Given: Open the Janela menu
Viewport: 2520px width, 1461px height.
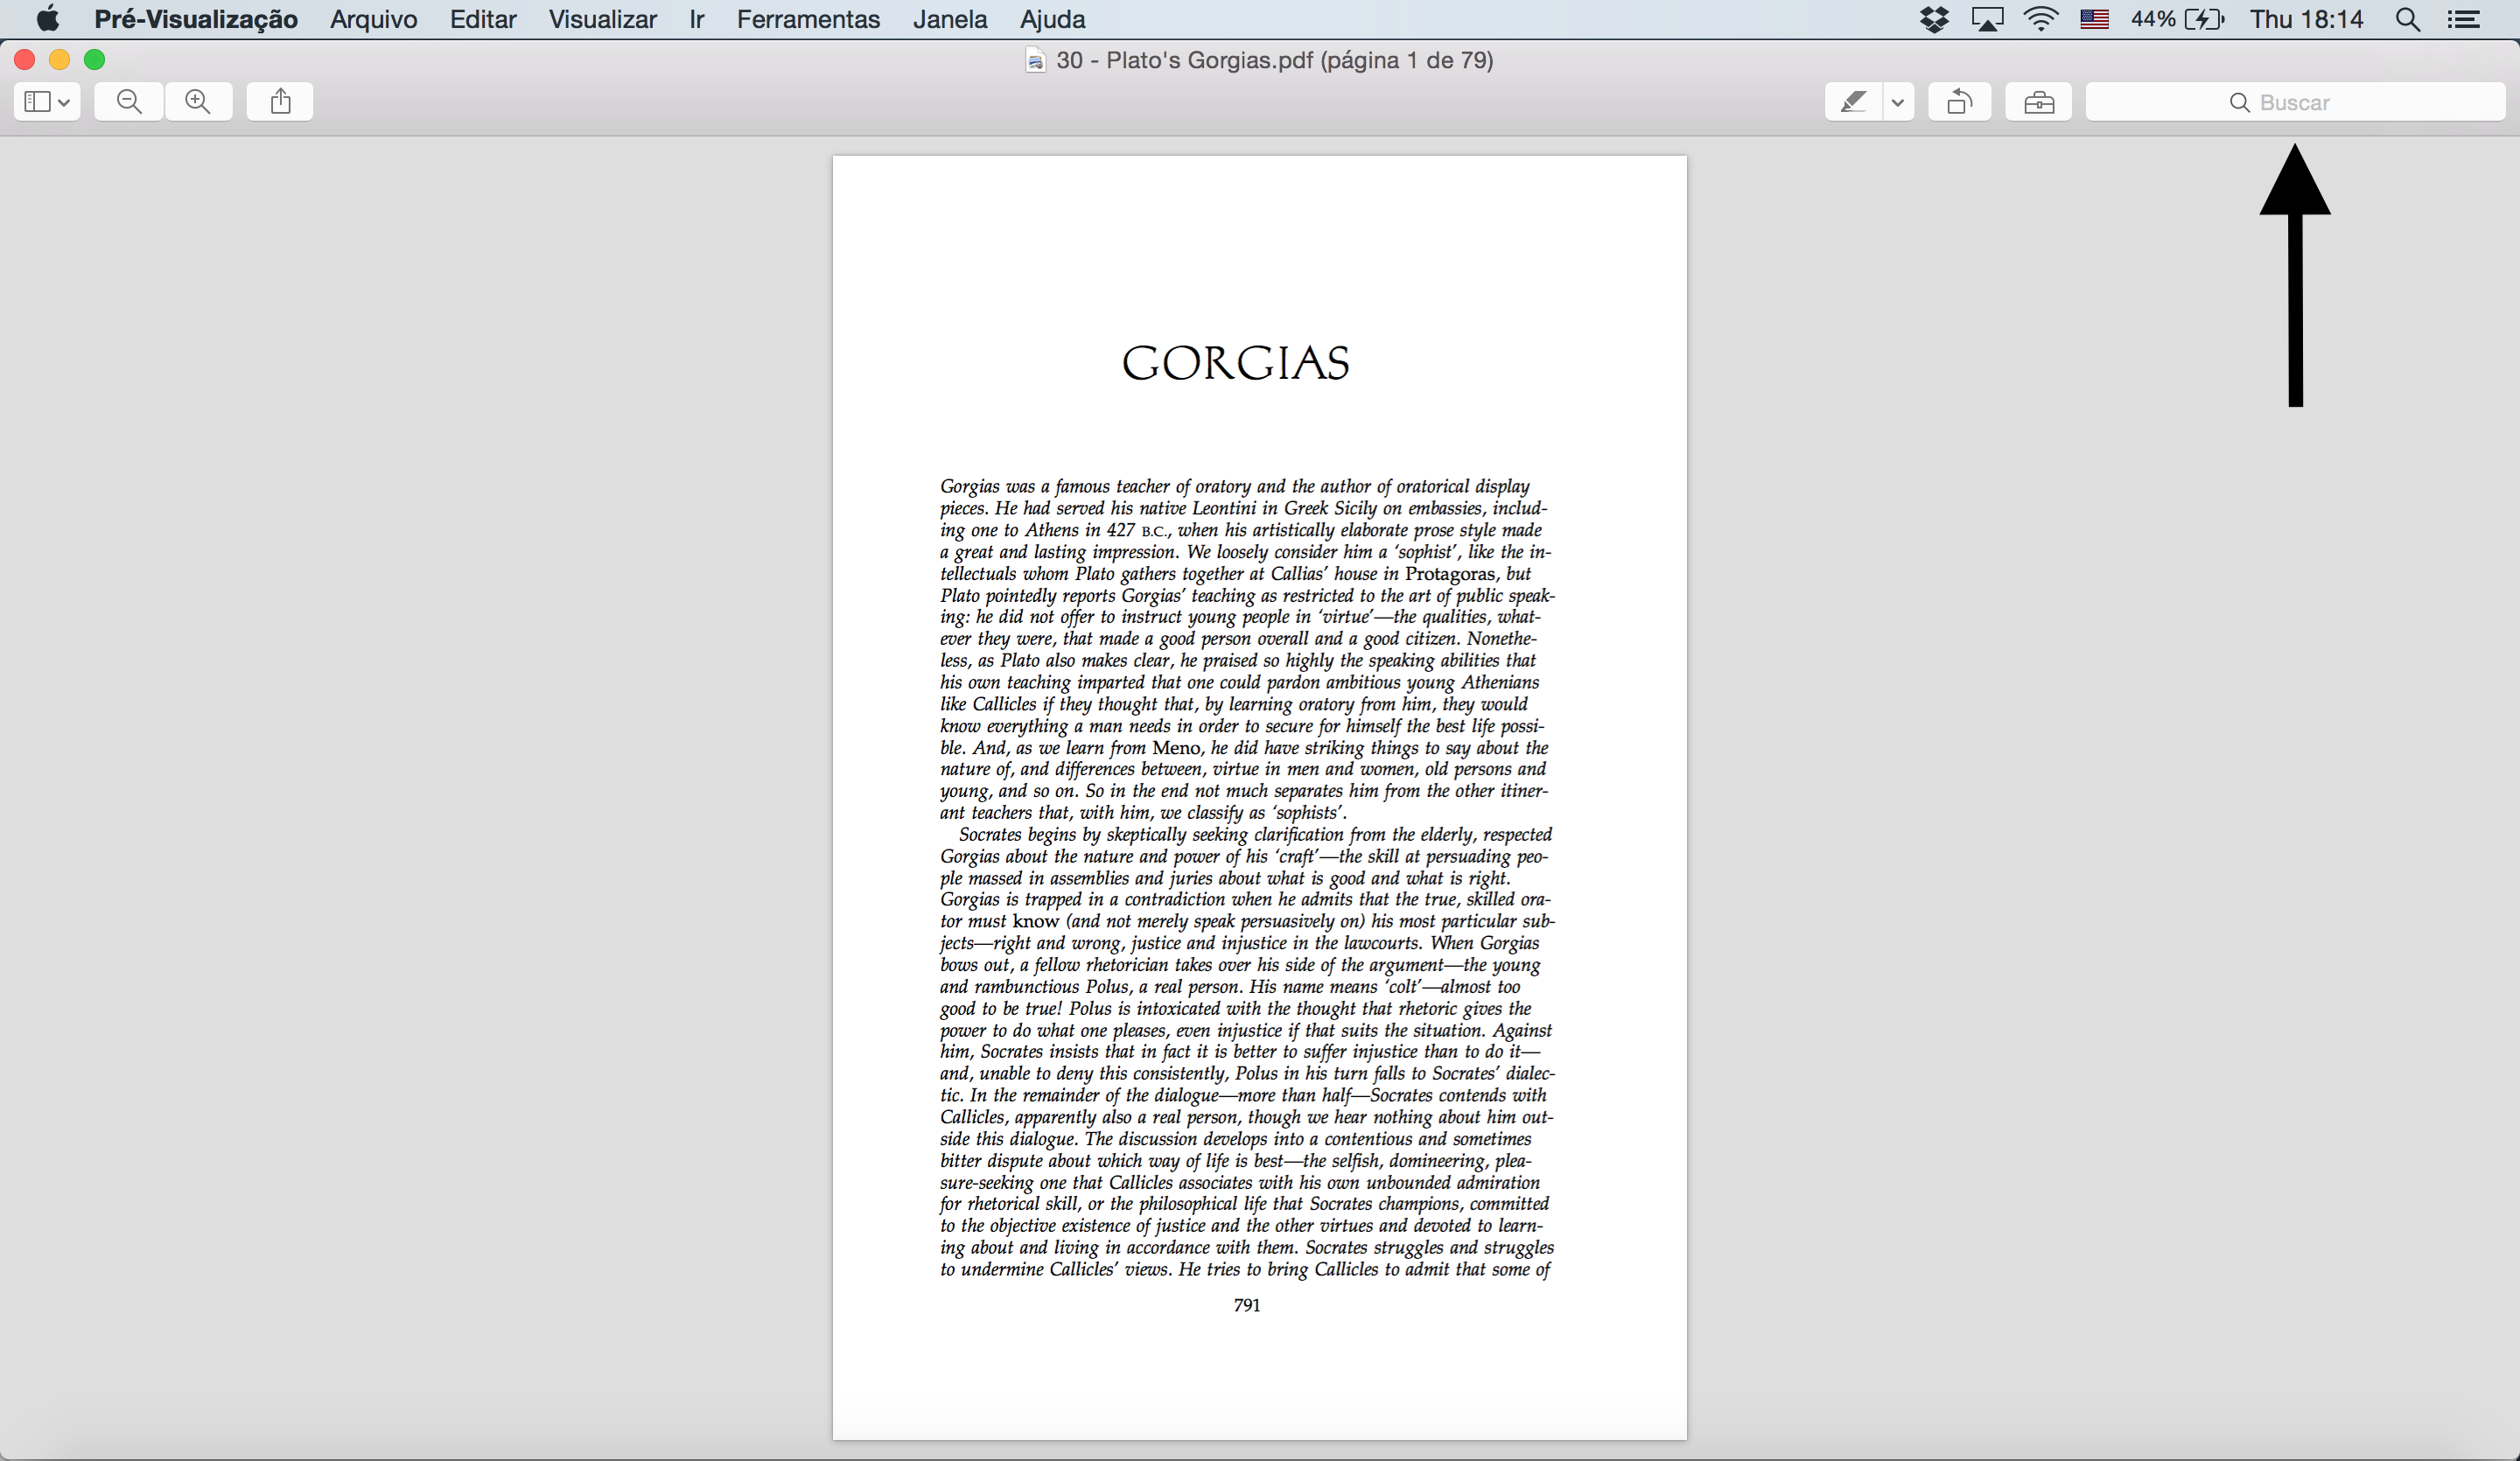Looking at the screenshot, I should point(950,19).
